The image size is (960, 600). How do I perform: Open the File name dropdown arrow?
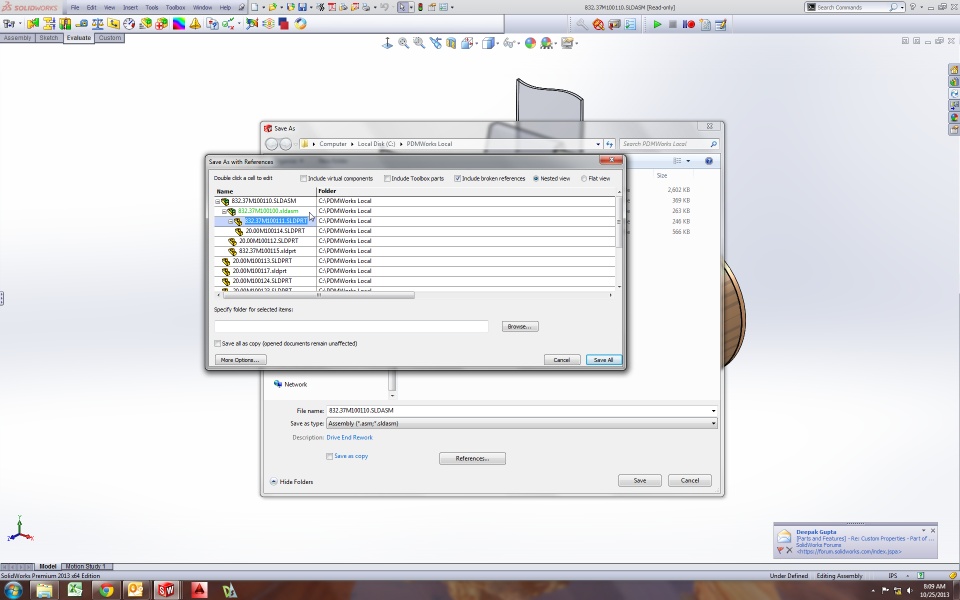click(713, 411)
